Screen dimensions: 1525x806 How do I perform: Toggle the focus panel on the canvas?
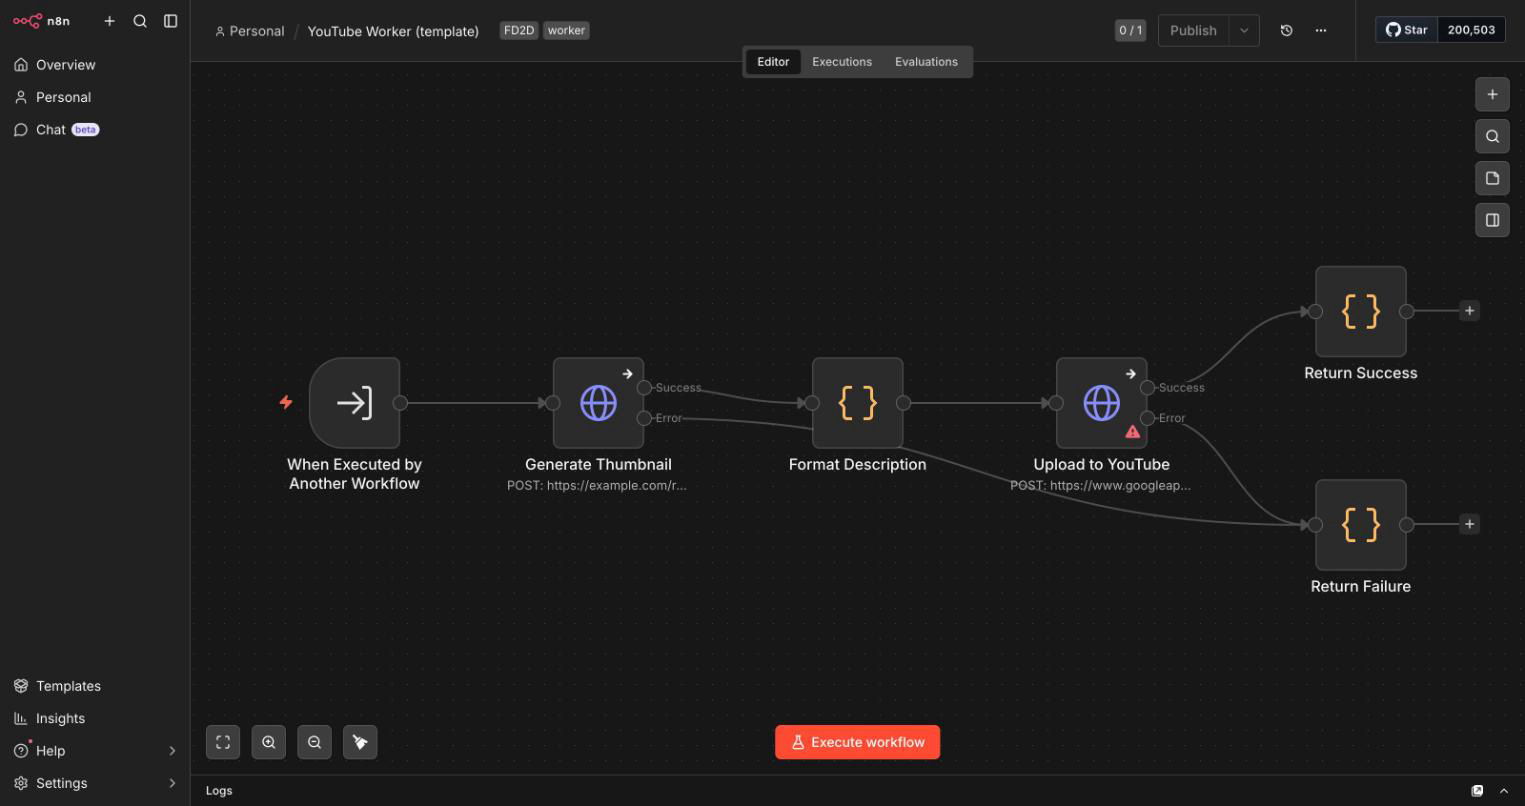pos(1492,220)
